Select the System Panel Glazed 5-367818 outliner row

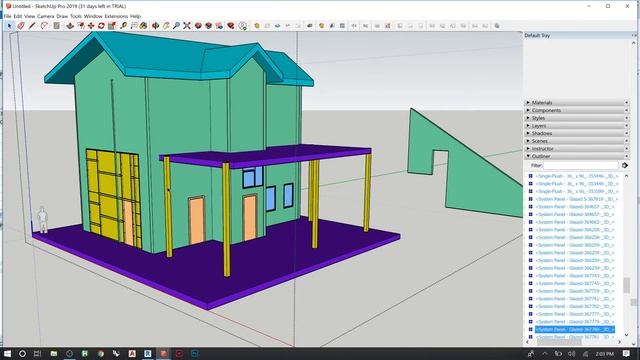pos(576,199)
